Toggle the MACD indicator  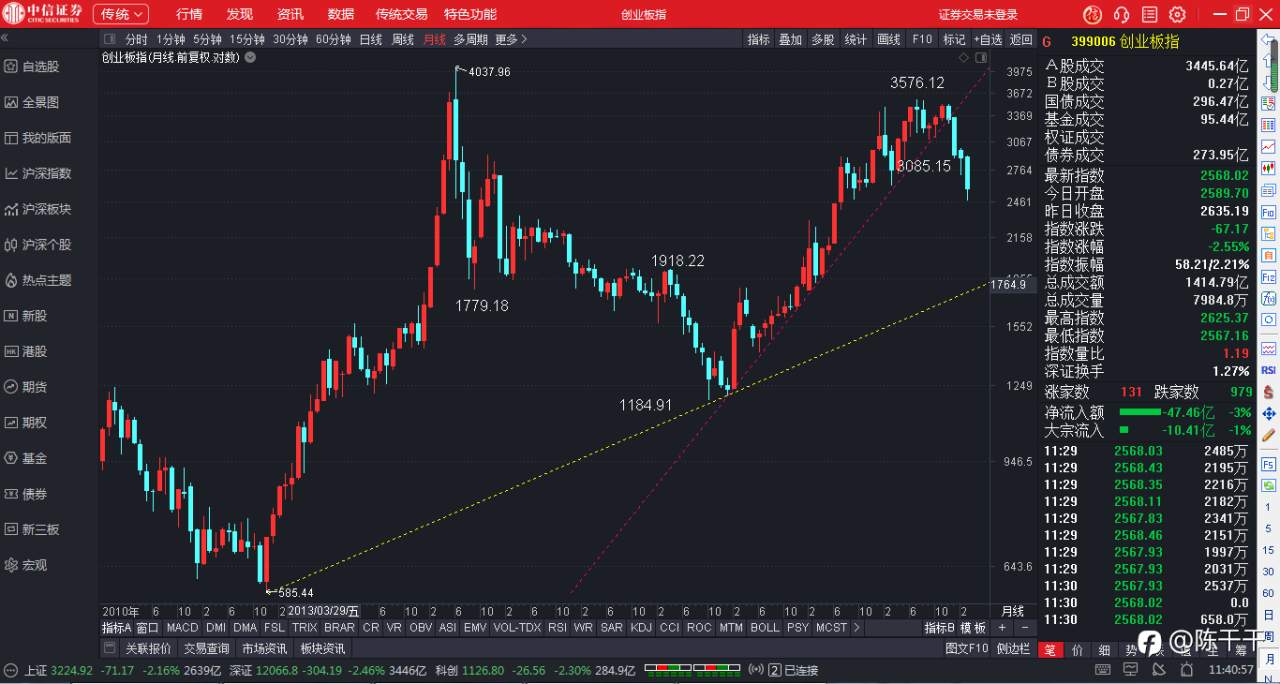click(x=183, y=628)
